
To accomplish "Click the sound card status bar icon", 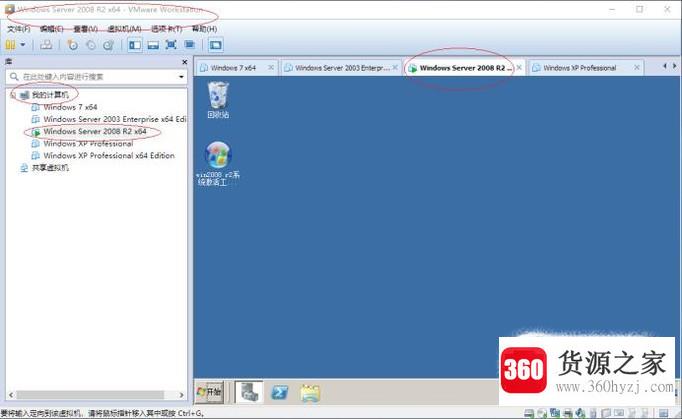I will [580, 413].
